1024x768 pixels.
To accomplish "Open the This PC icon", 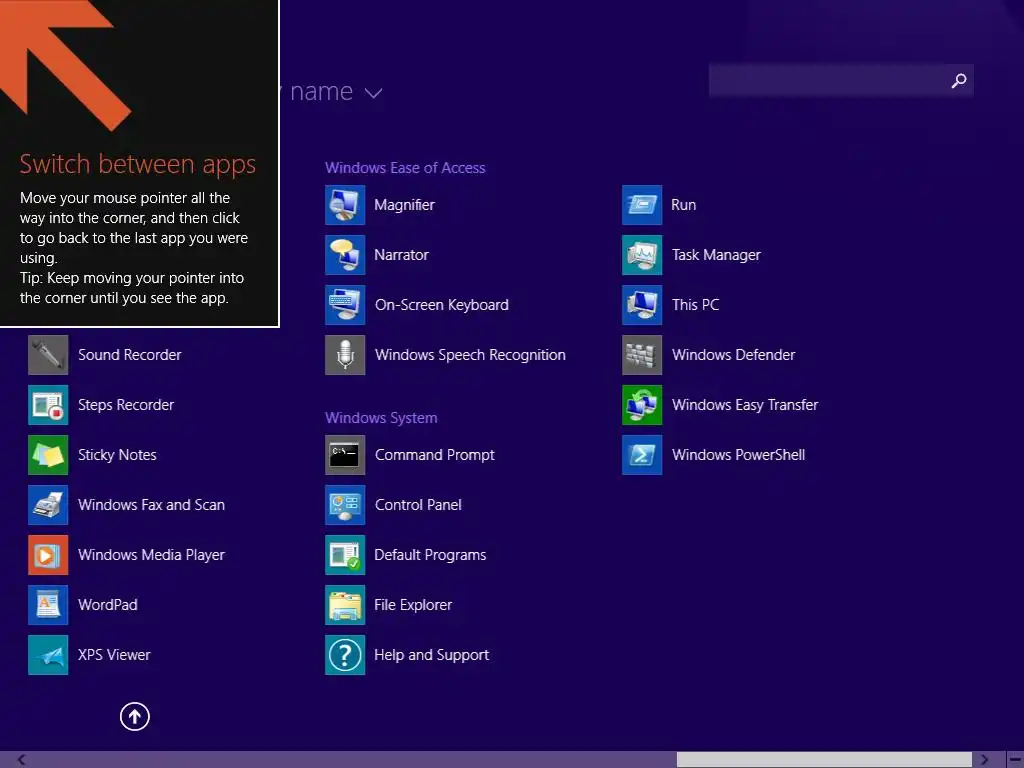I will (642, 305).
